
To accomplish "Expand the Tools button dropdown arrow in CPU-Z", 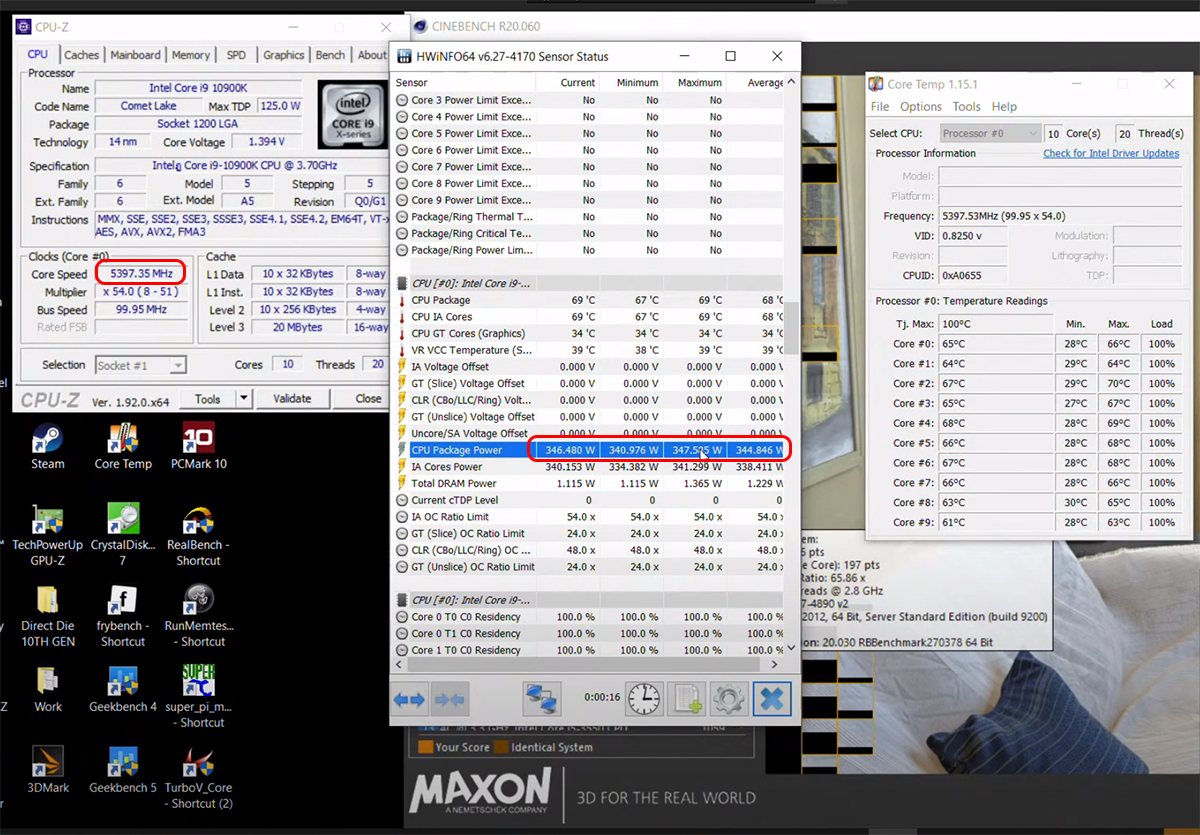I will [243, 398].
